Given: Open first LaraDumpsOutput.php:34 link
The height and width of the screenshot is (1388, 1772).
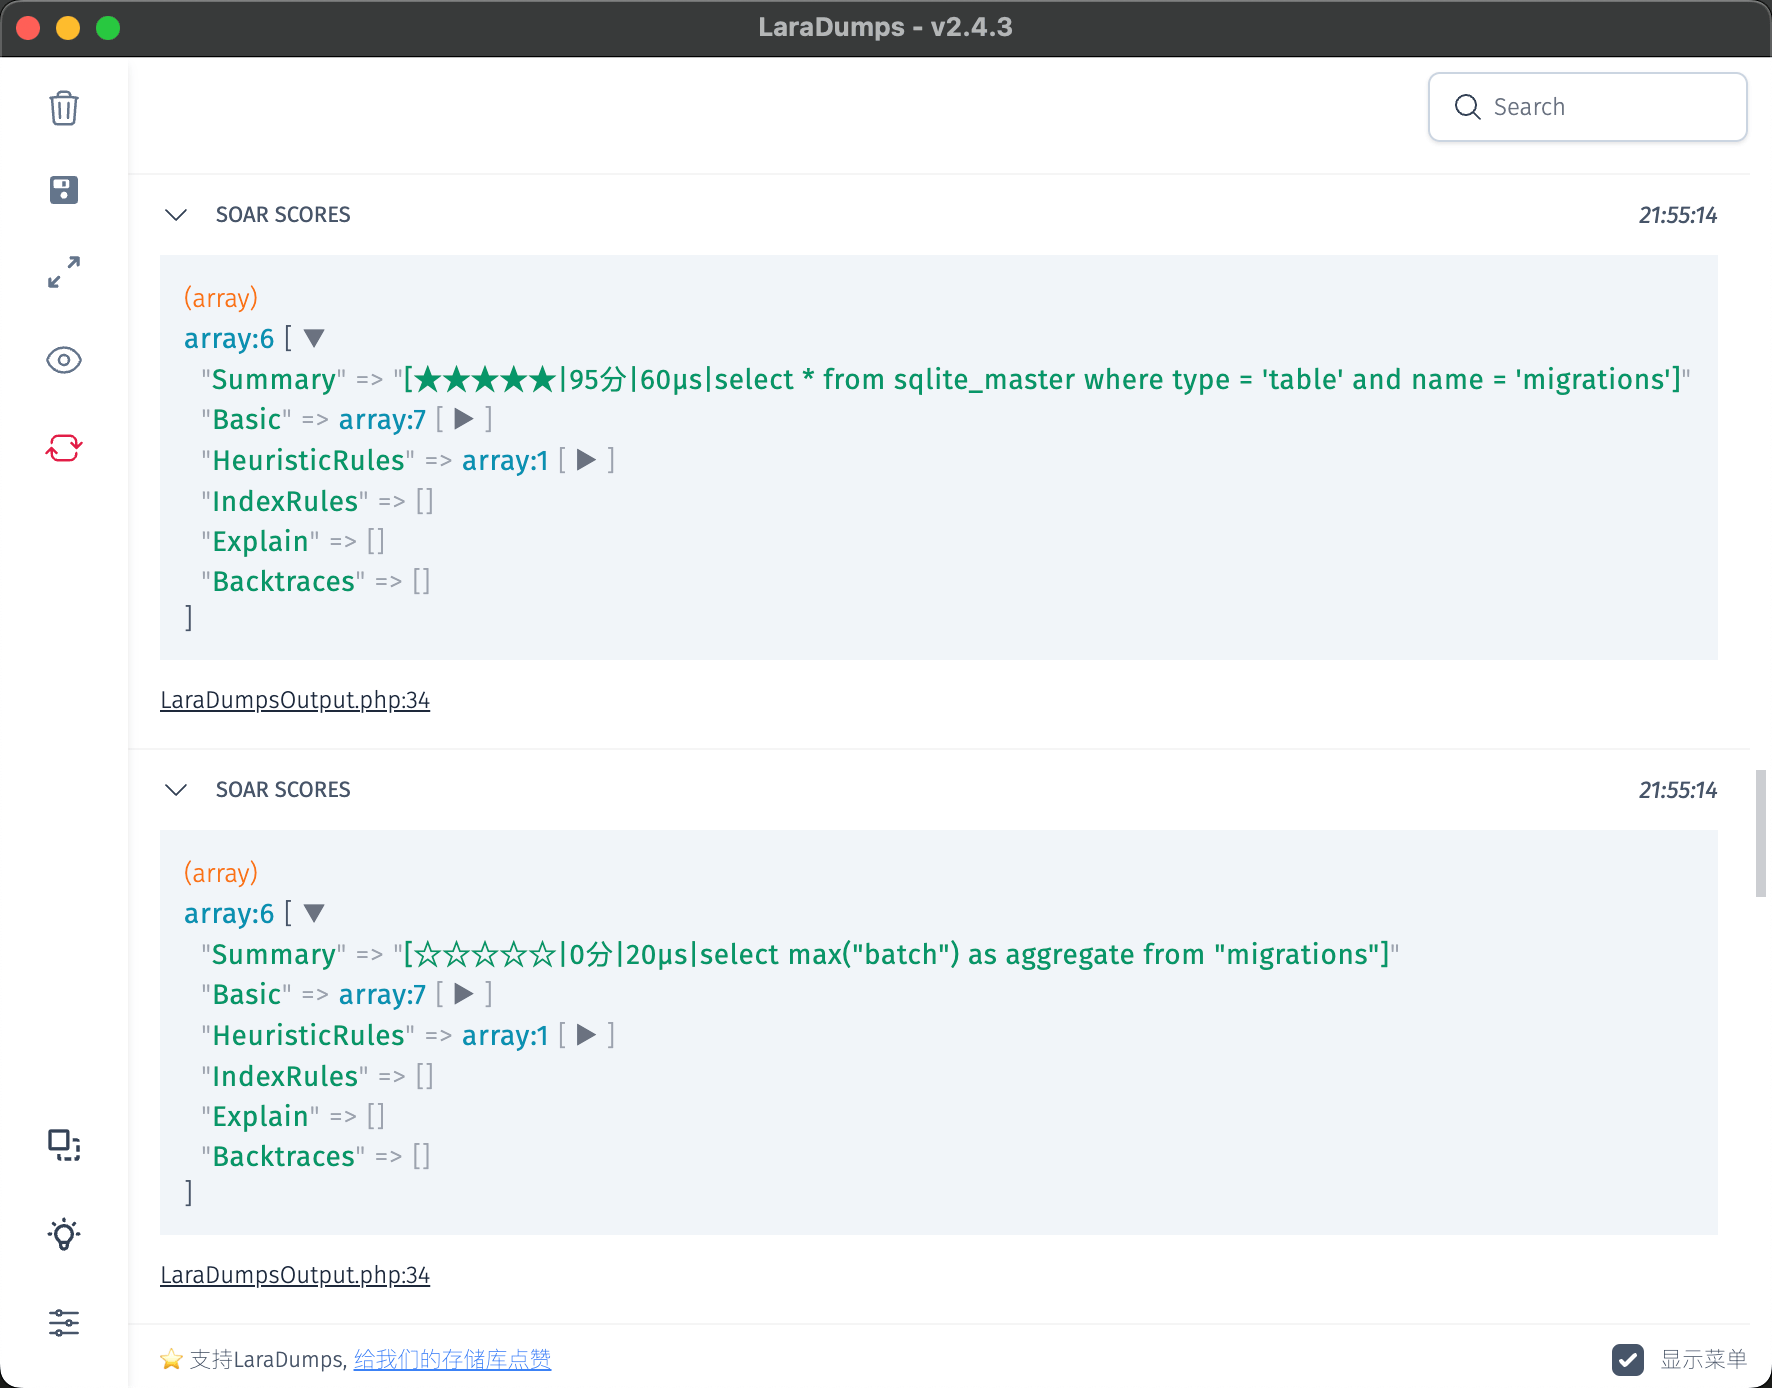Looking at the screenshot, I should 295,700.
